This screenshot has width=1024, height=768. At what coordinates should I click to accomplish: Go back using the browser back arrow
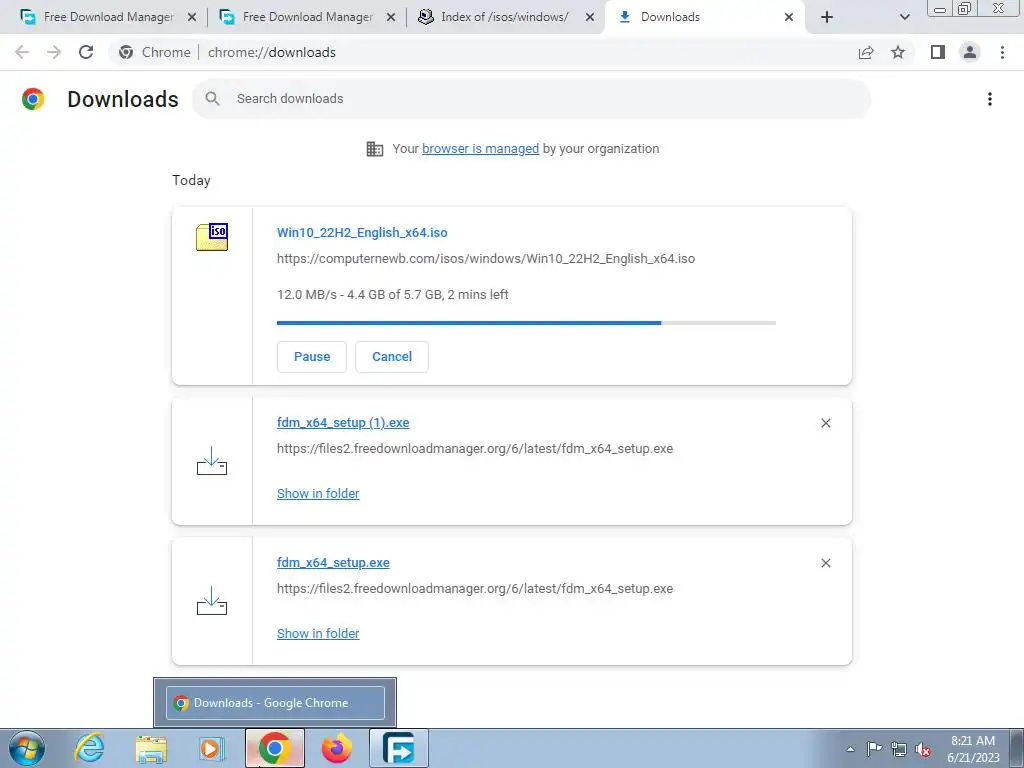pyautogui.click(x=22, y=52)
